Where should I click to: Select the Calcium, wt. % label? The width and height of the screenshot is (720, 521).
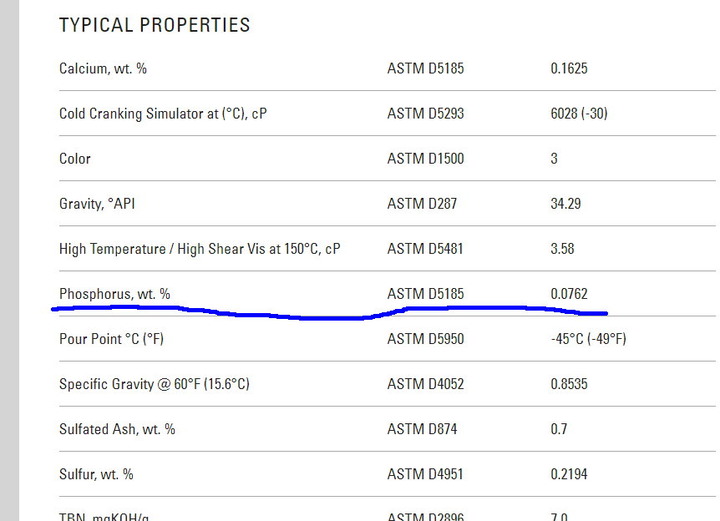pyautogui.click(x=103, y=69)
